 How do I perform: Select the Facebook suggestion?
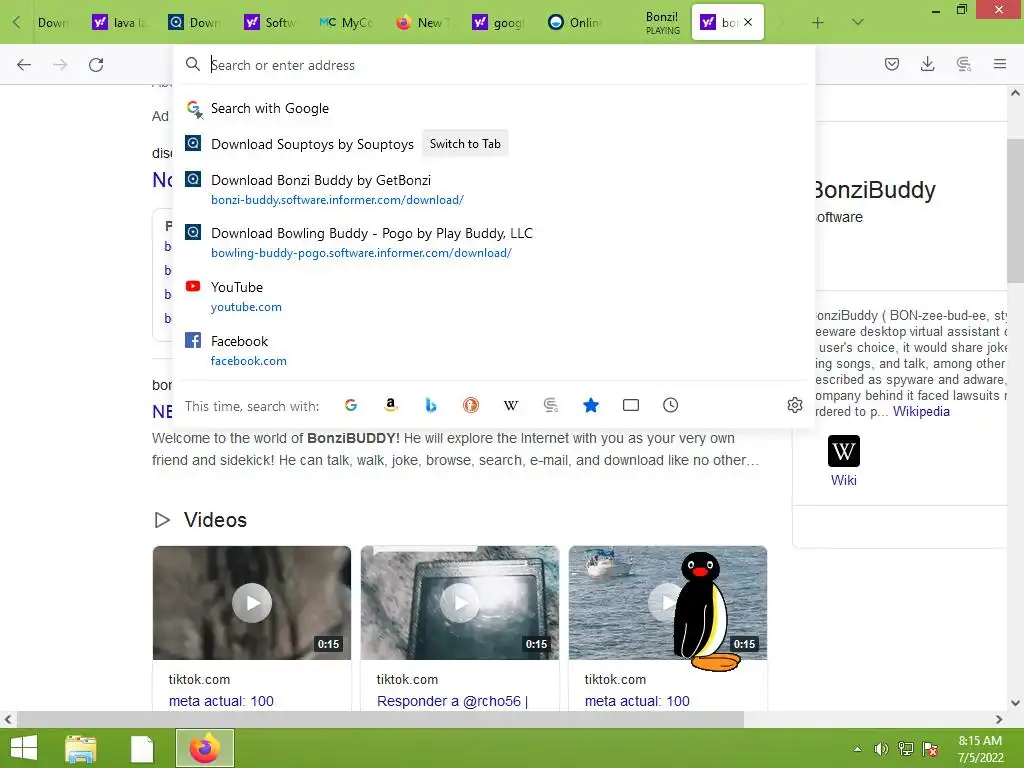click(494, 351)
